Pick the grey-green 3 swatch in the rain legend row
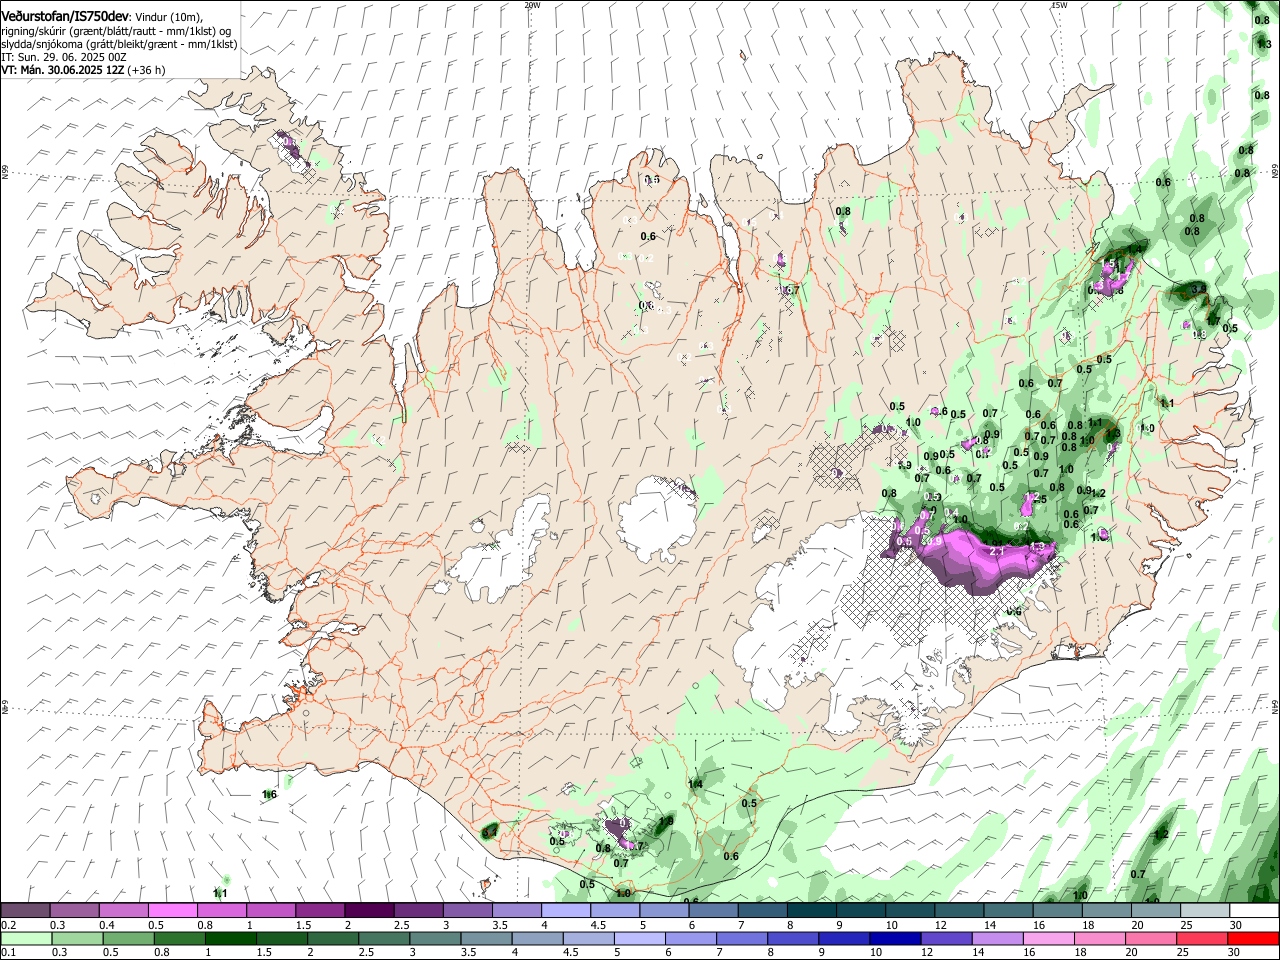This screenshot has height=960, width=1280. coord(434,938)
